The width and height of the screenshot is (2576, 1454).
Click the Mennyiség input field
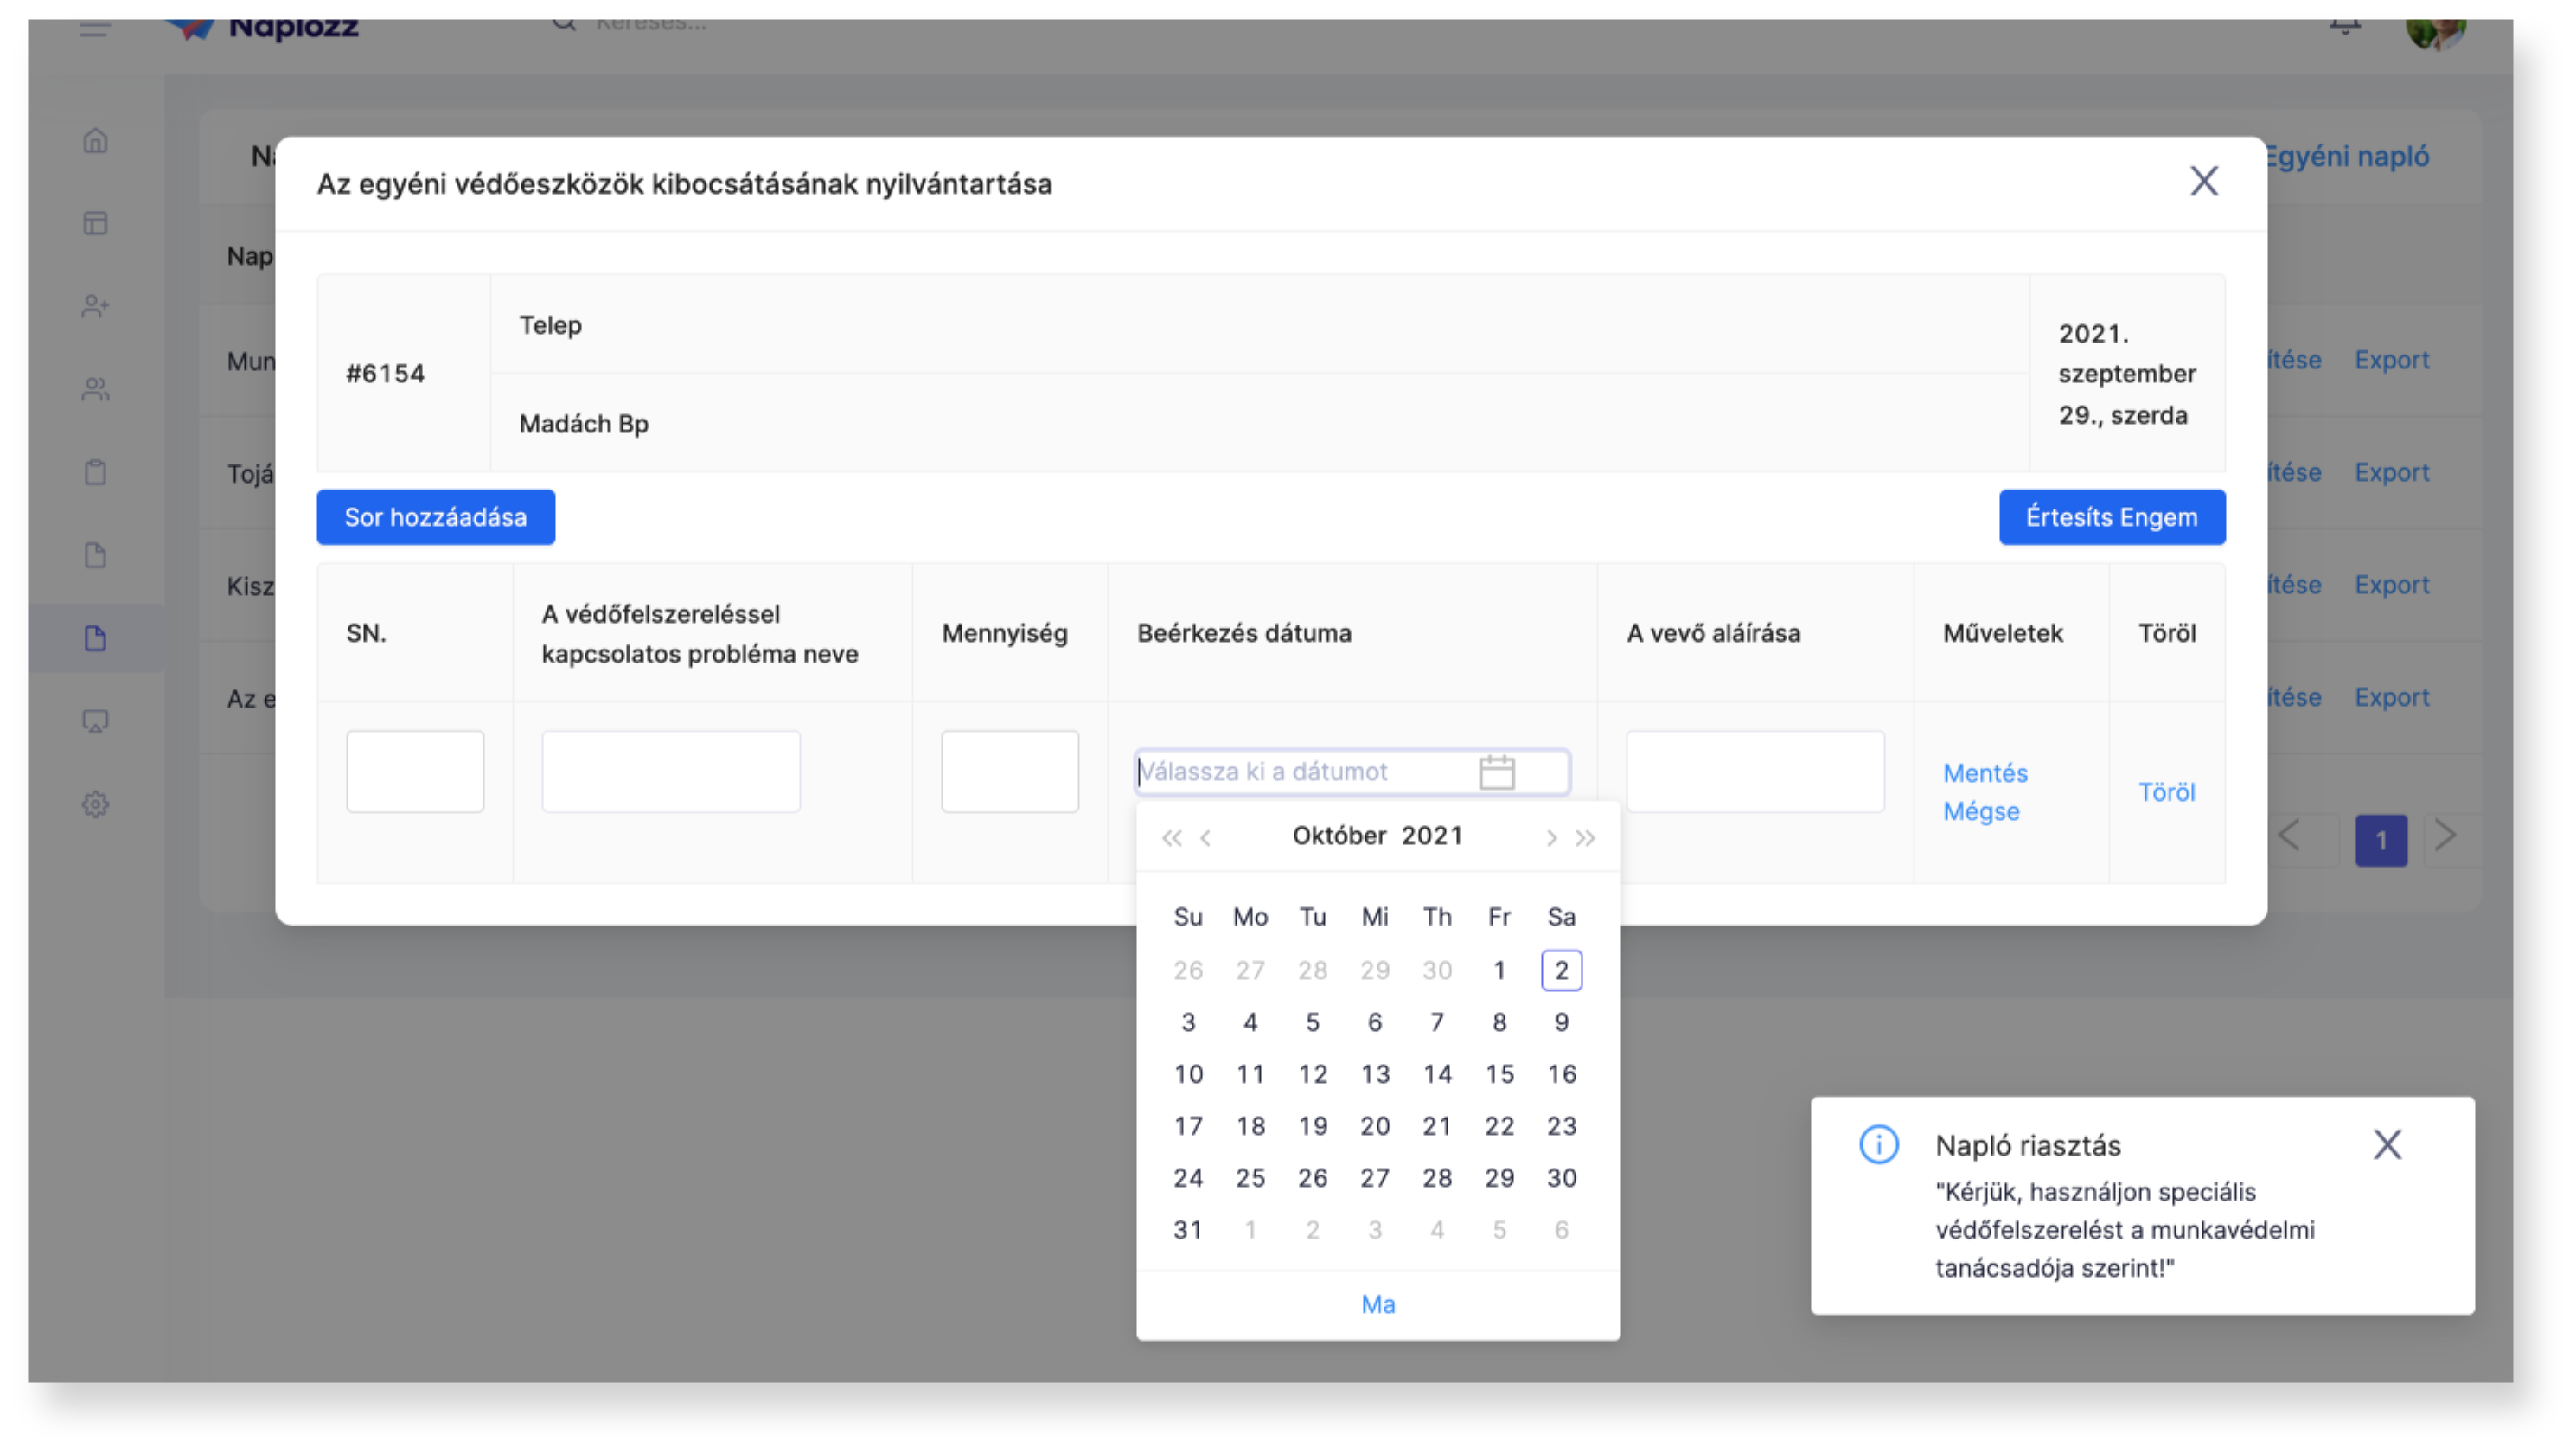point(1009,771)
